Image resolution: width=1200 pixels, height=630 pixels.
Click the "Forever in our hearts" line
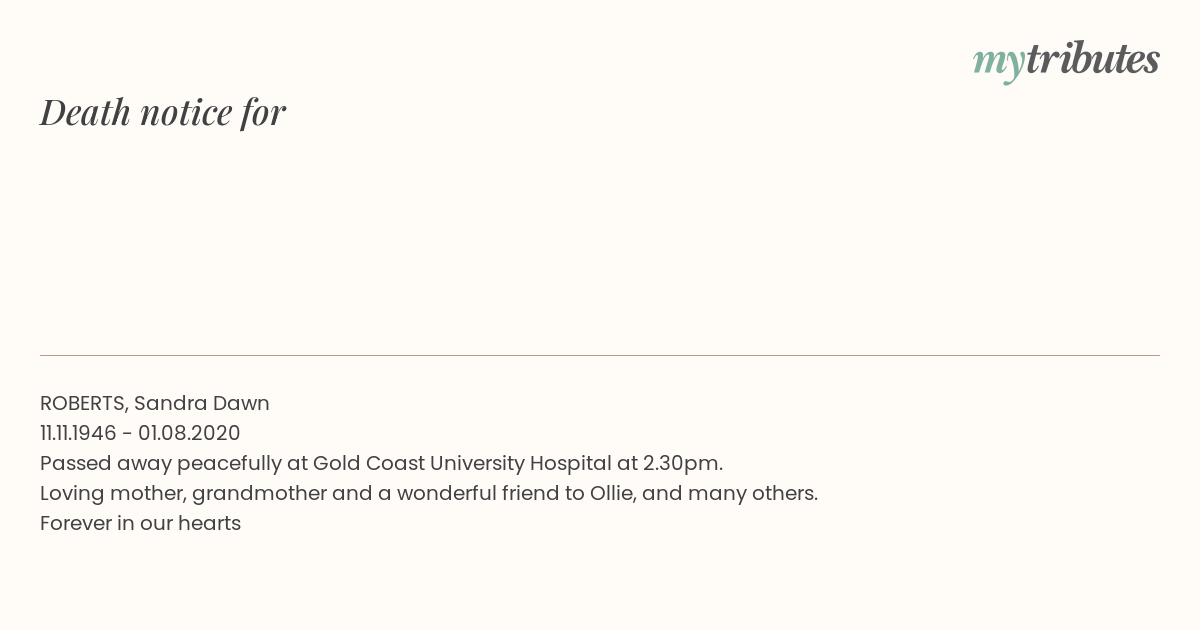pos(140,523)
